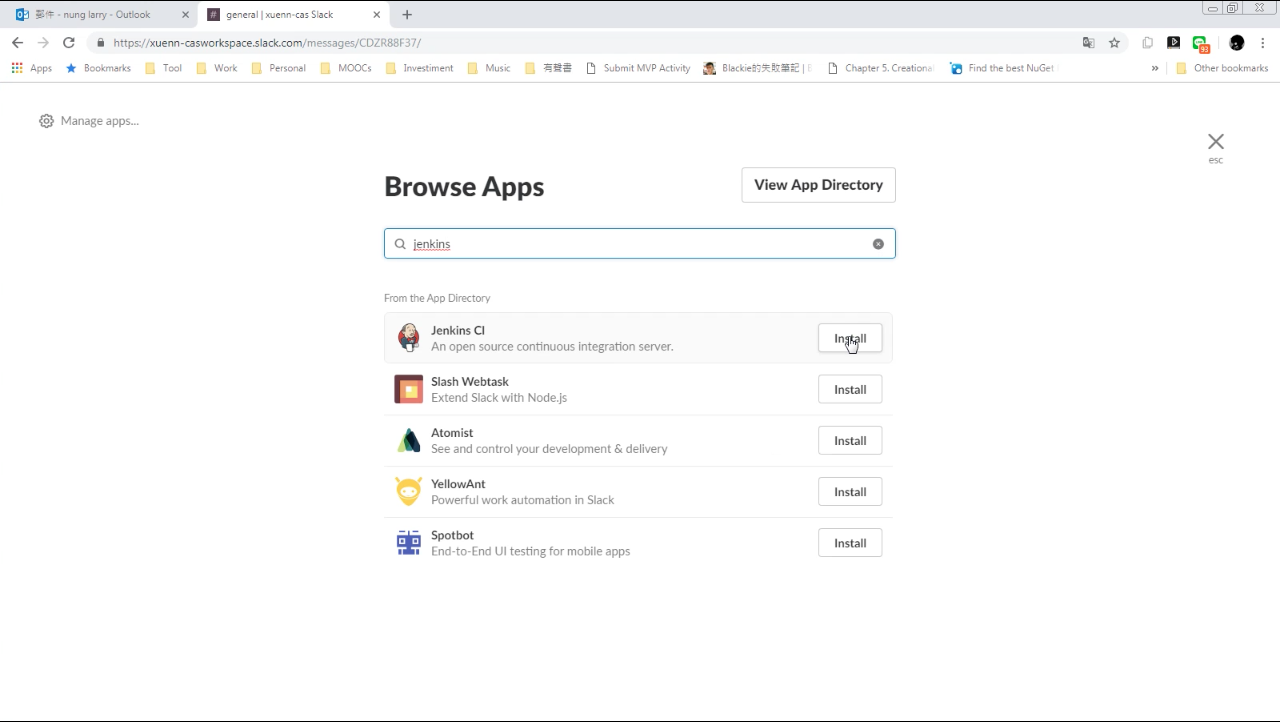Screen dimensions: 1280x722
Task: Click the address bar URL
Action: (x=267, y=43)
